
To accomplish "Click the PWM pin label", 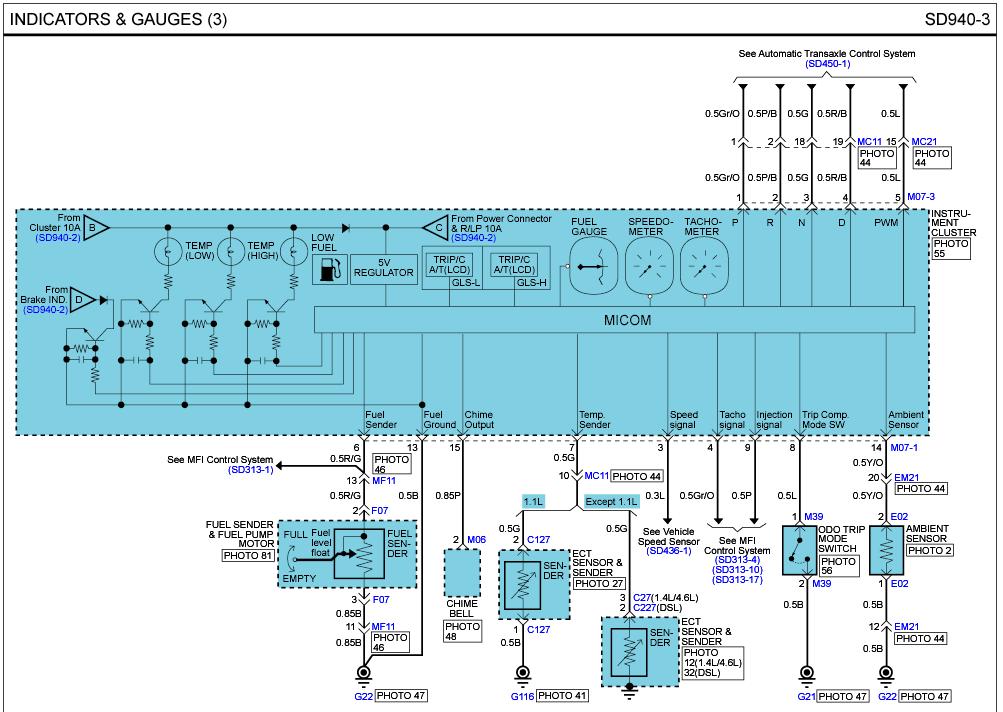I will click(x=886, y=223).
